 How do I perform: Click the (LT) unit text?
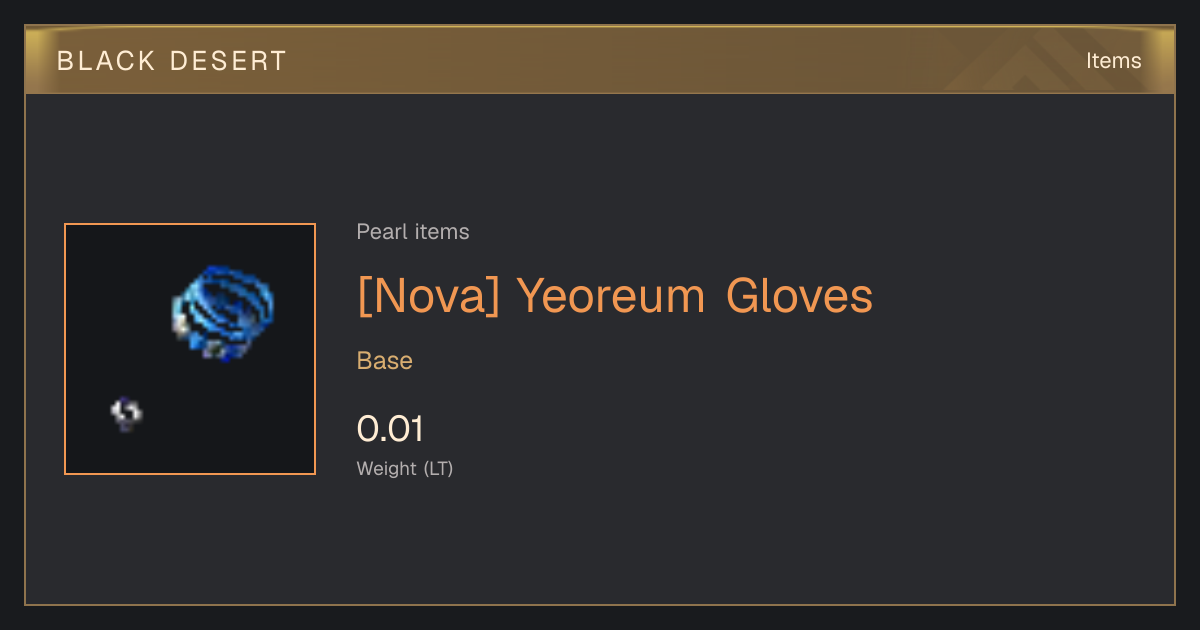click(x=438, y=468)
